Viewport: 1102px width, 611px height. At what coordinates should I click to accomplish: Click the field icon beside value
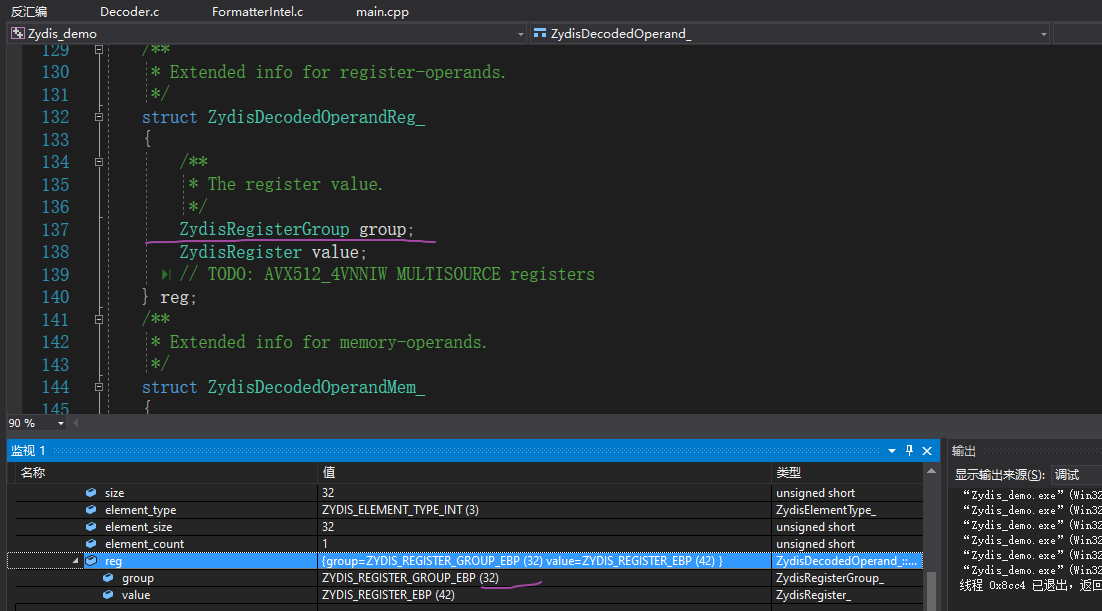[108, 595]
